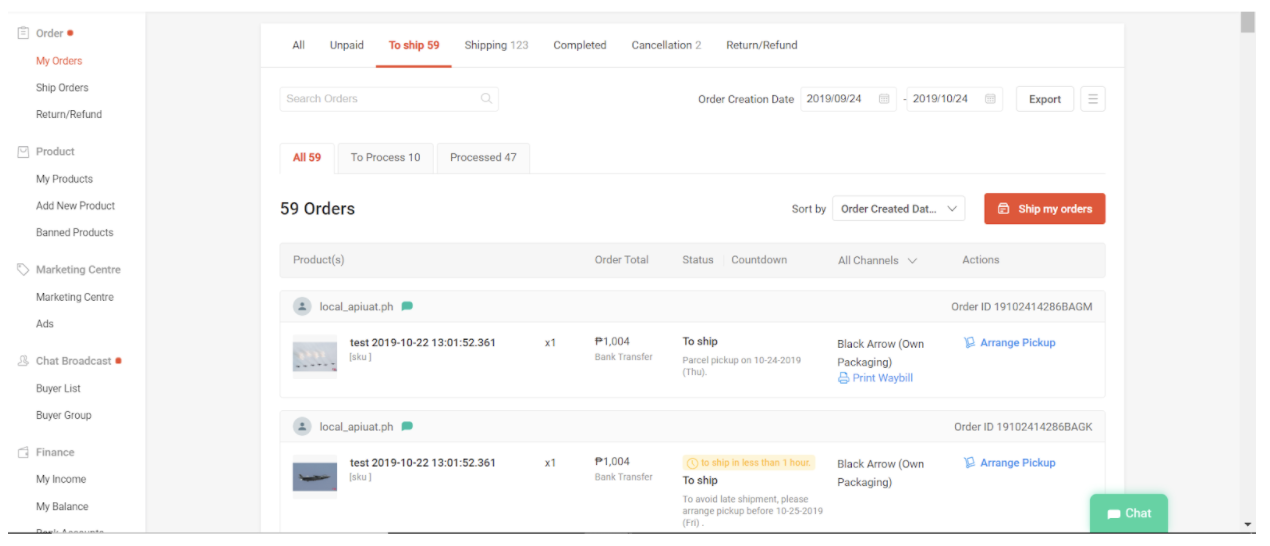The image size is (1270, 546).
Task: Open Add New Product in the sidebar
Action: click(x=75, y=206)
